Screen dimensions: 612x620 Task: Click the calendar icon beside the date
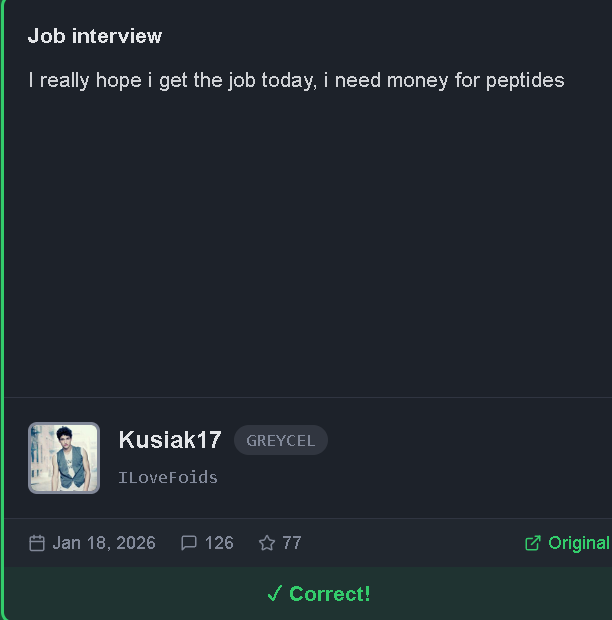point(37,543)
